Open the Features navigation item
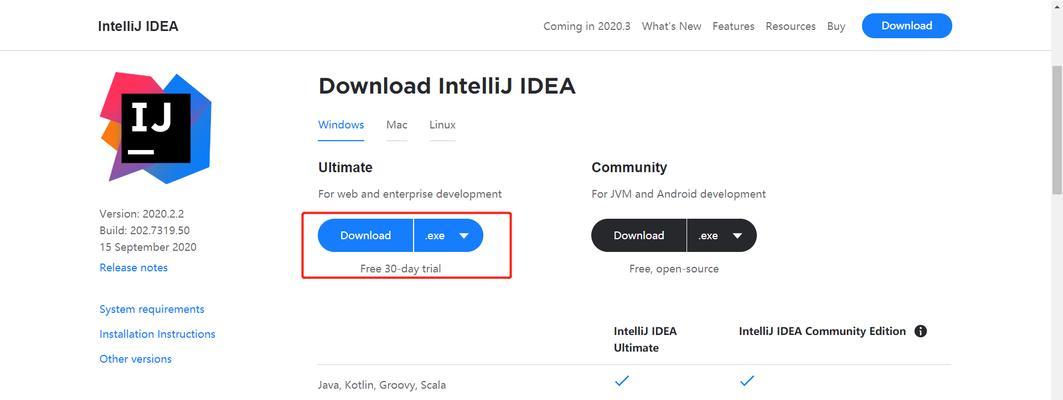Image resolution: width=1063 pixels, height=400 pixels. point(733,26)
